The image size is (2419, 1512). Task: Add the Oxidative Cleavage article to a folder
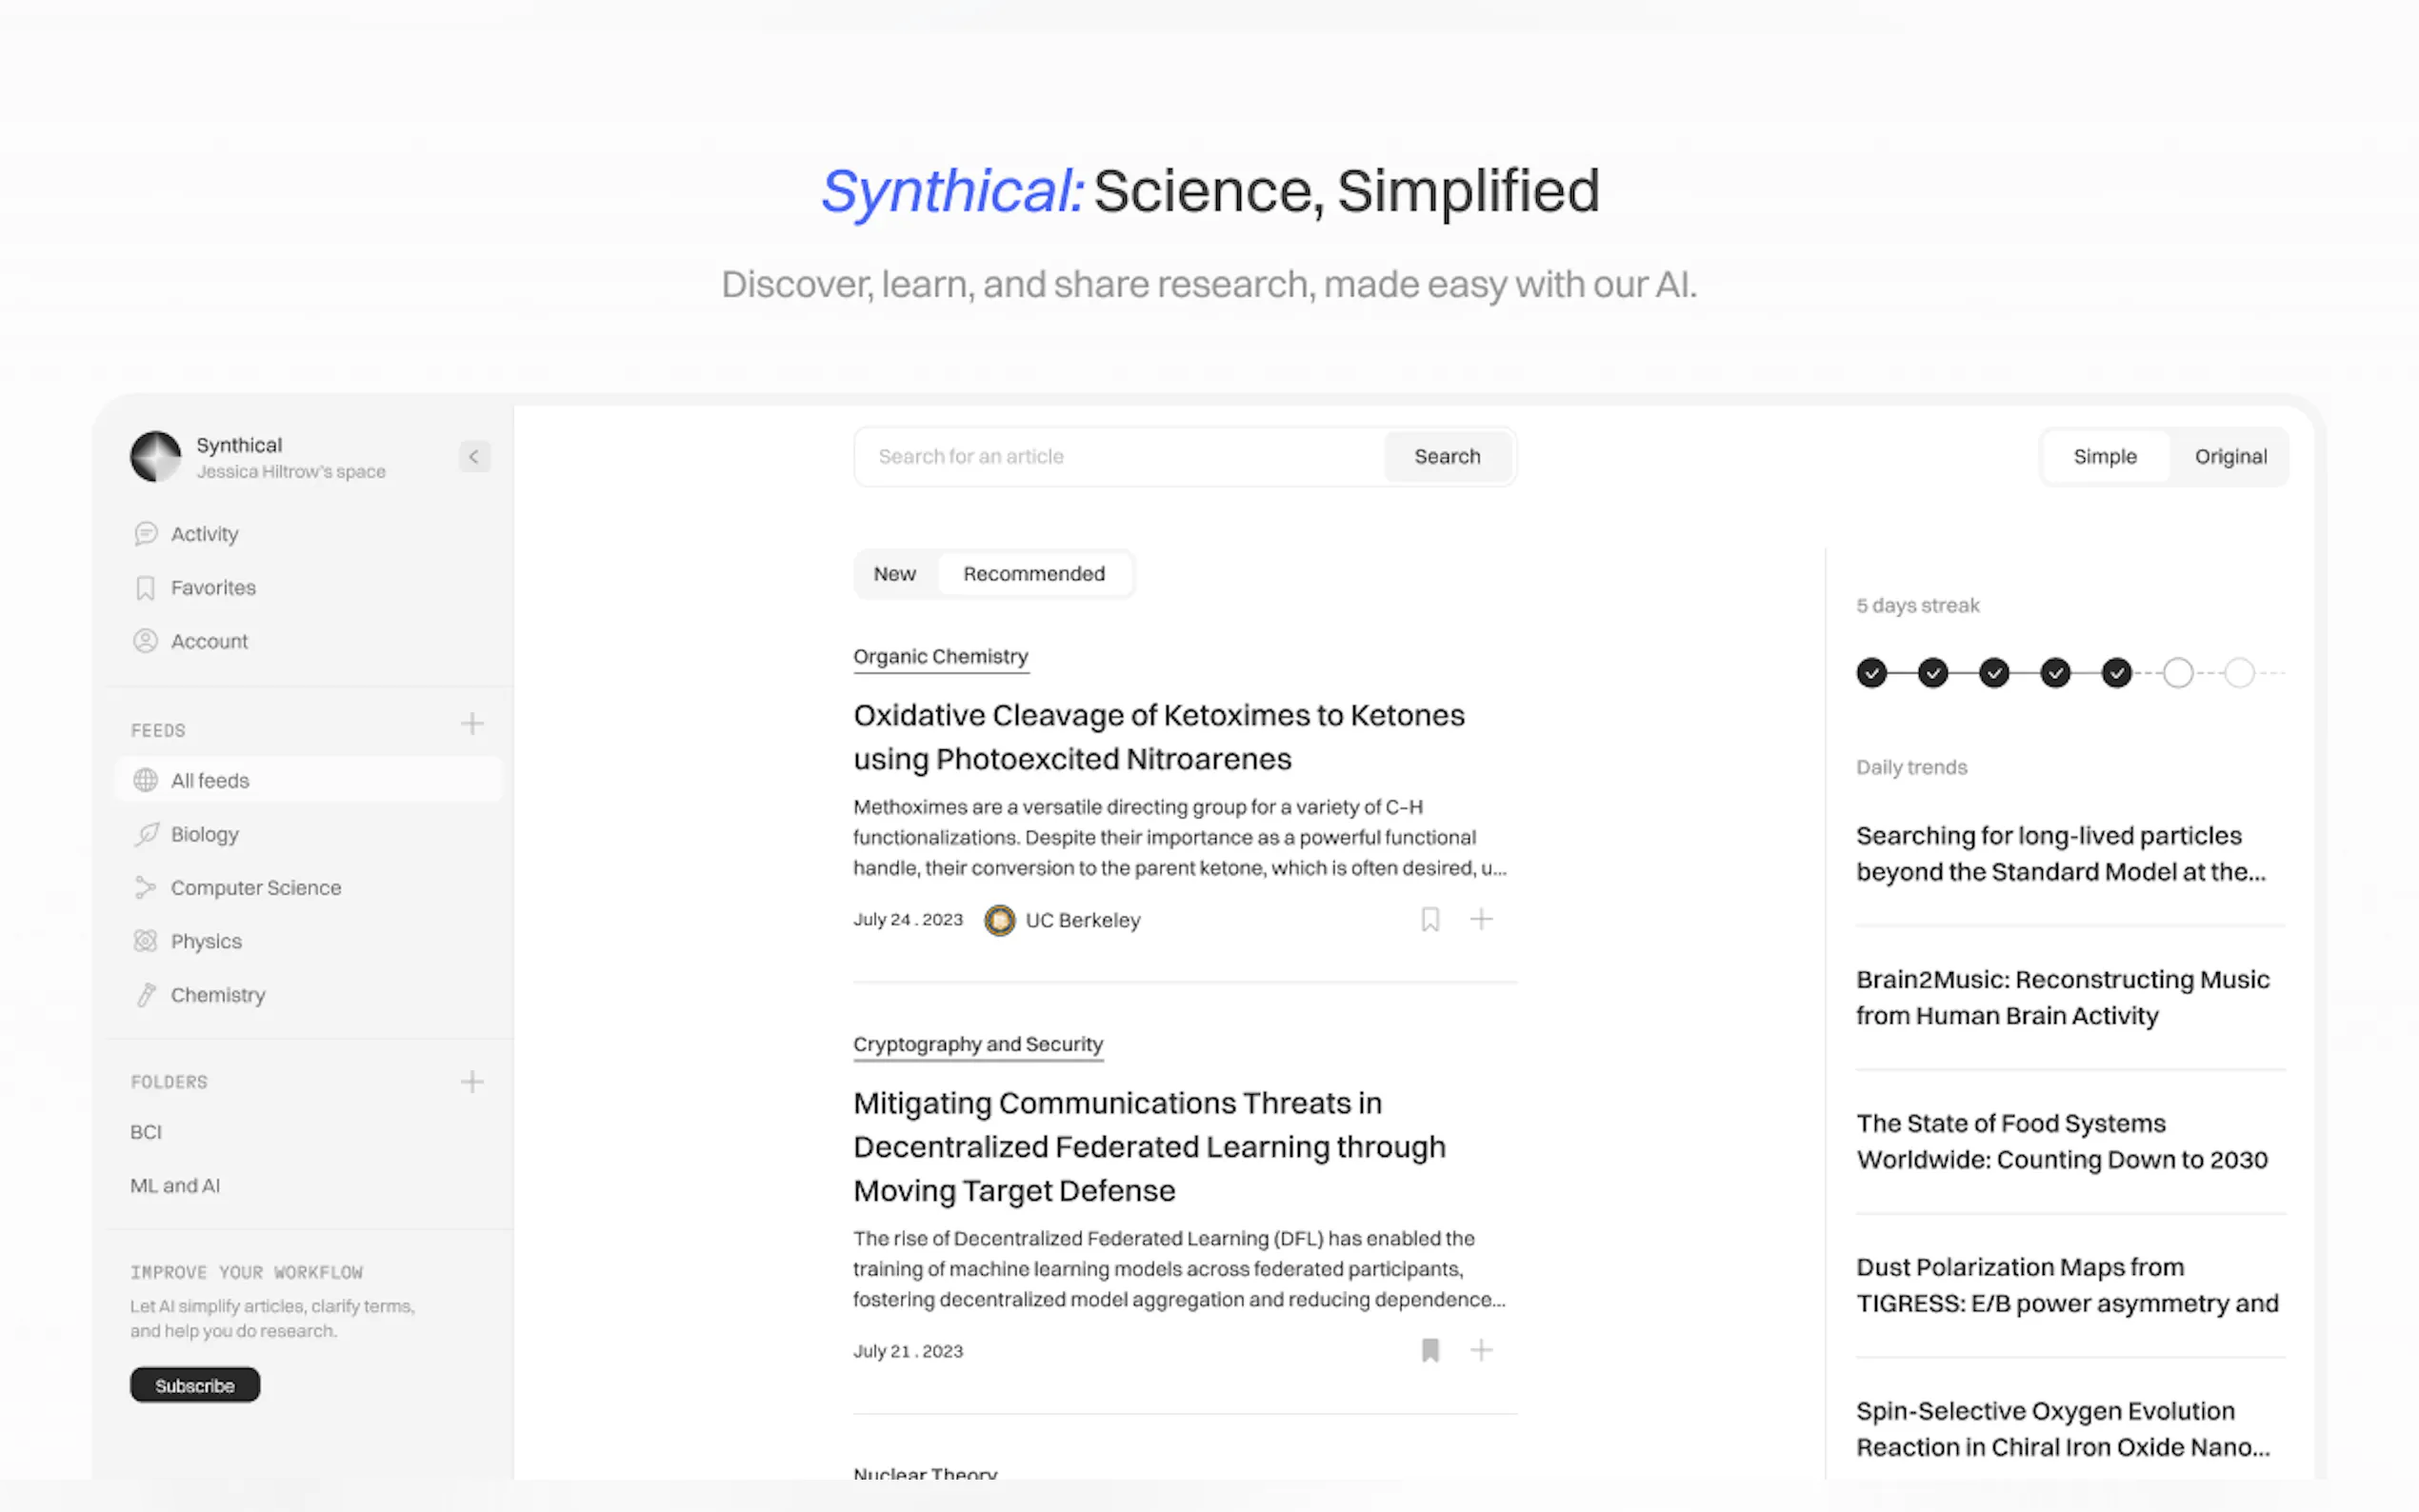(1481, 919)
